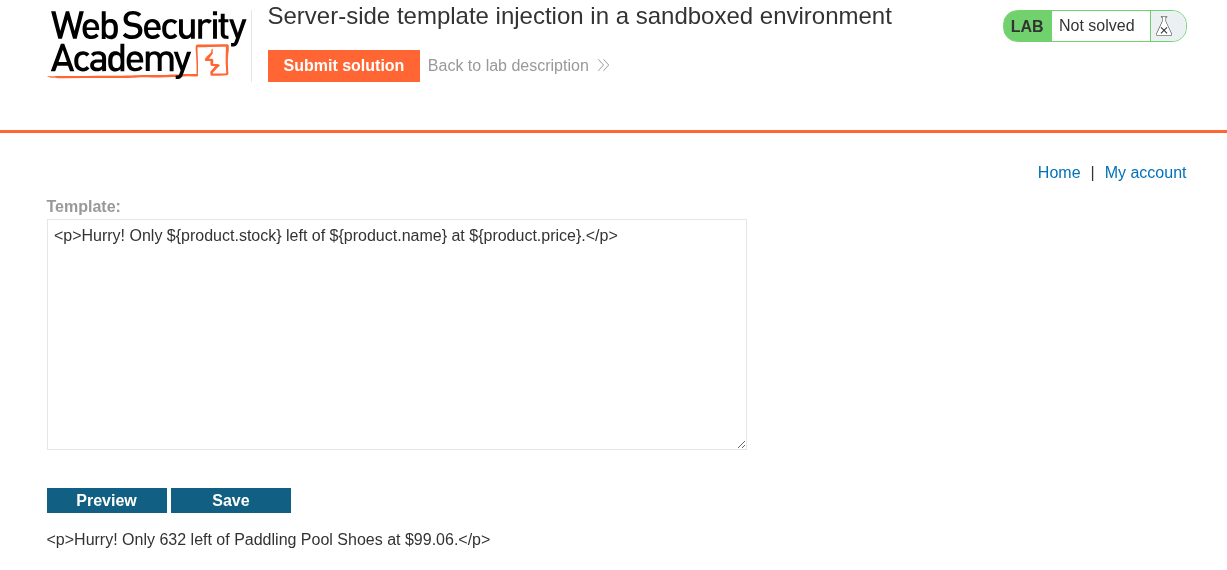Click the Preview button

107,501
